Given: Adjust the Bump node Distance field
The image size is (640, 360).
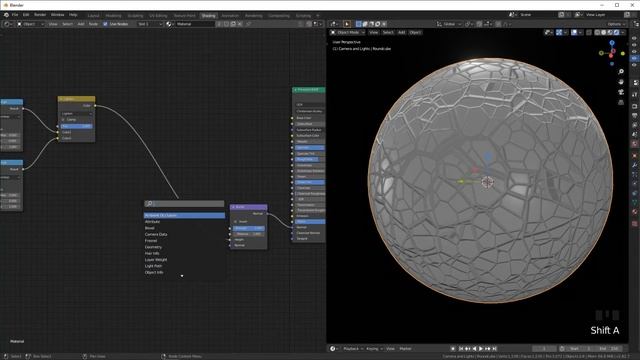Looking at the screenshot, I should tap(249, 234).
